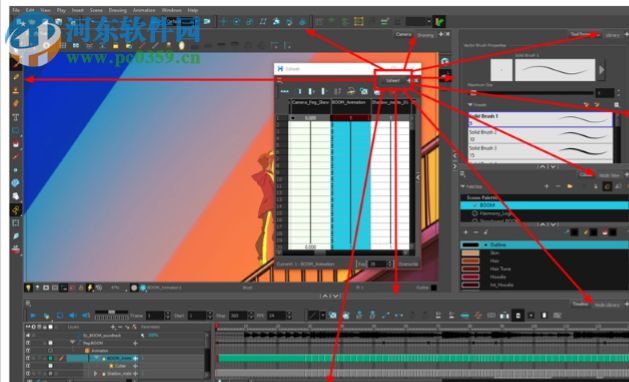The image size is (629, 382).
Task: Toggle visibility of Peg-BOOM layer
Action: [28, 343]
